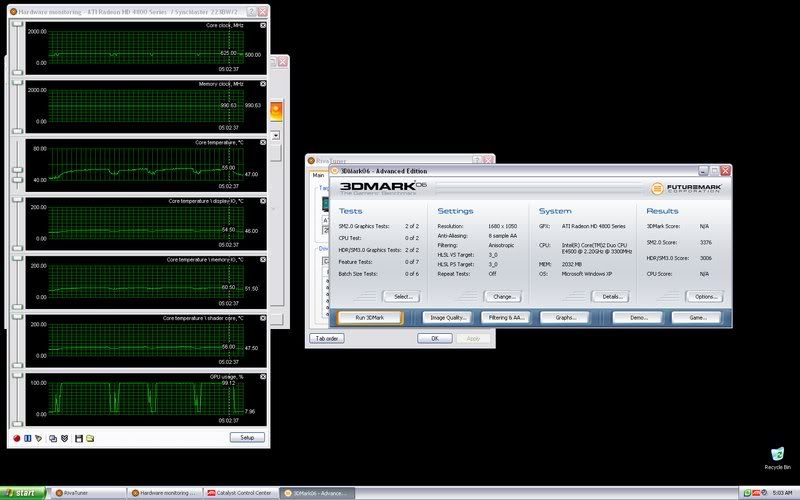Click the red ATI system tray icon
Image resolution: width=800 pixels, height=500 pixels.
756,493
